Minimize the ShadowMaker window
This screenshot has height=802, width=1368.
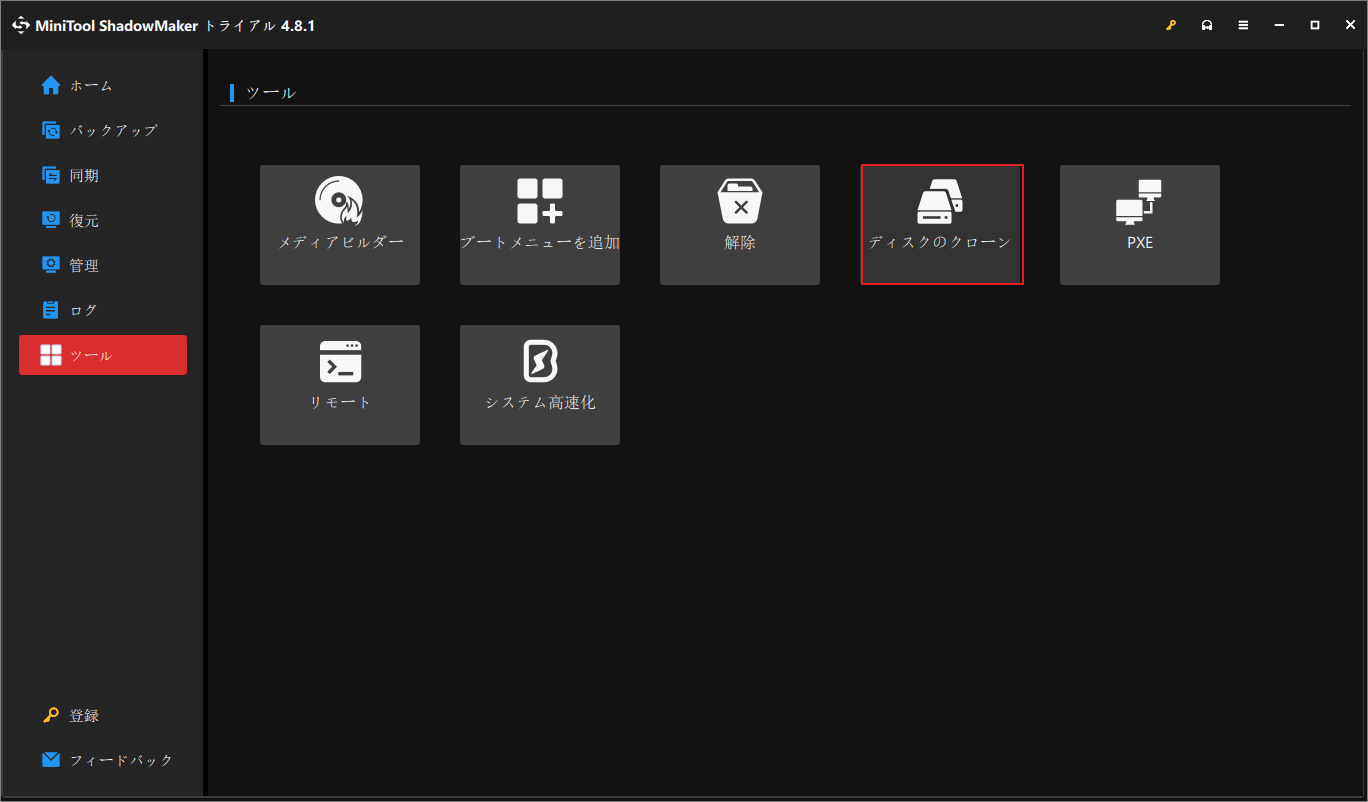point(1279,25)
